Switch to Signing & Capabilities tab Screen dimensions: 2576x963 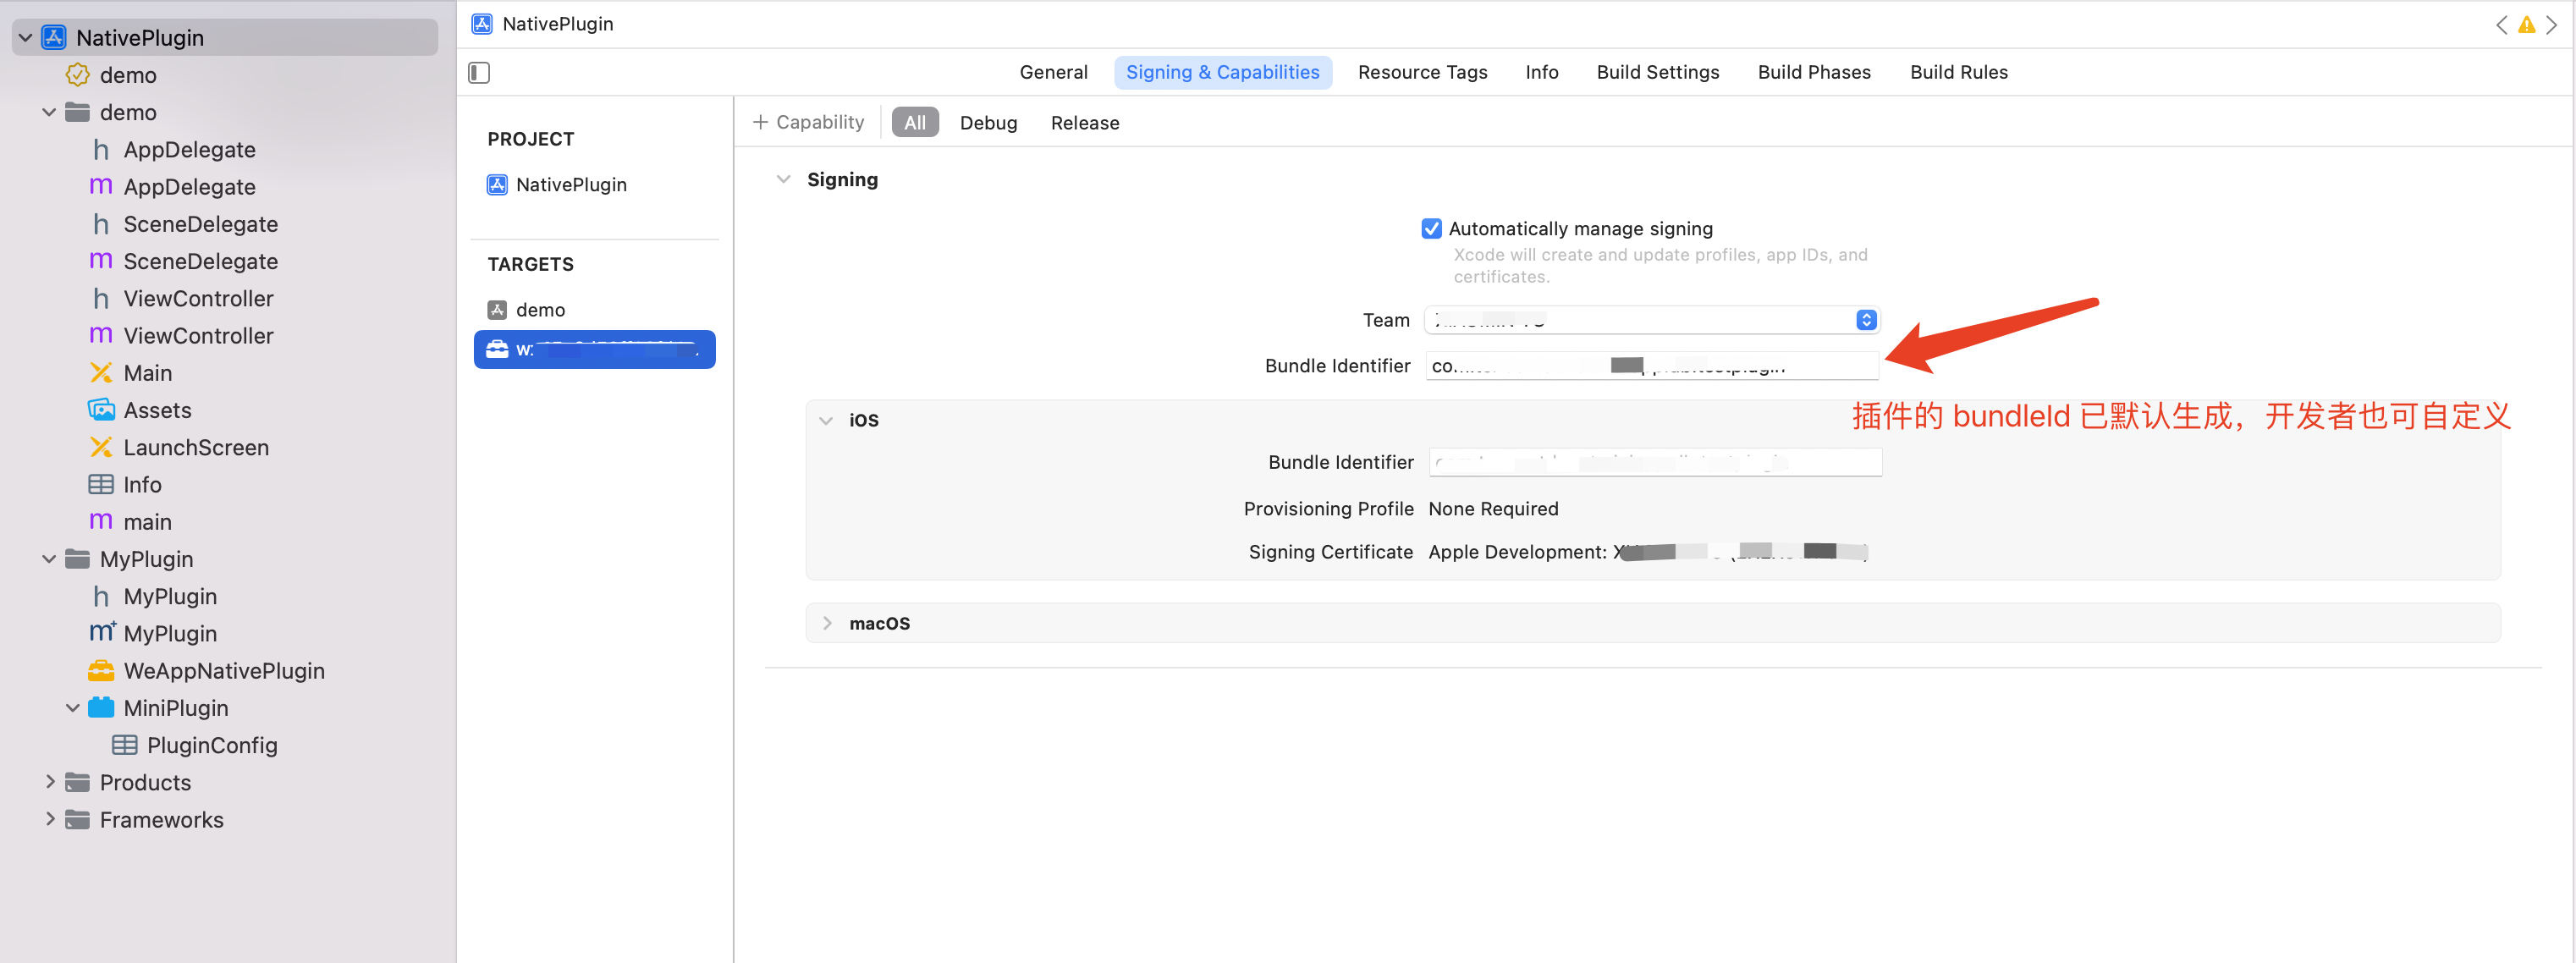click(x=1222, y=72)
